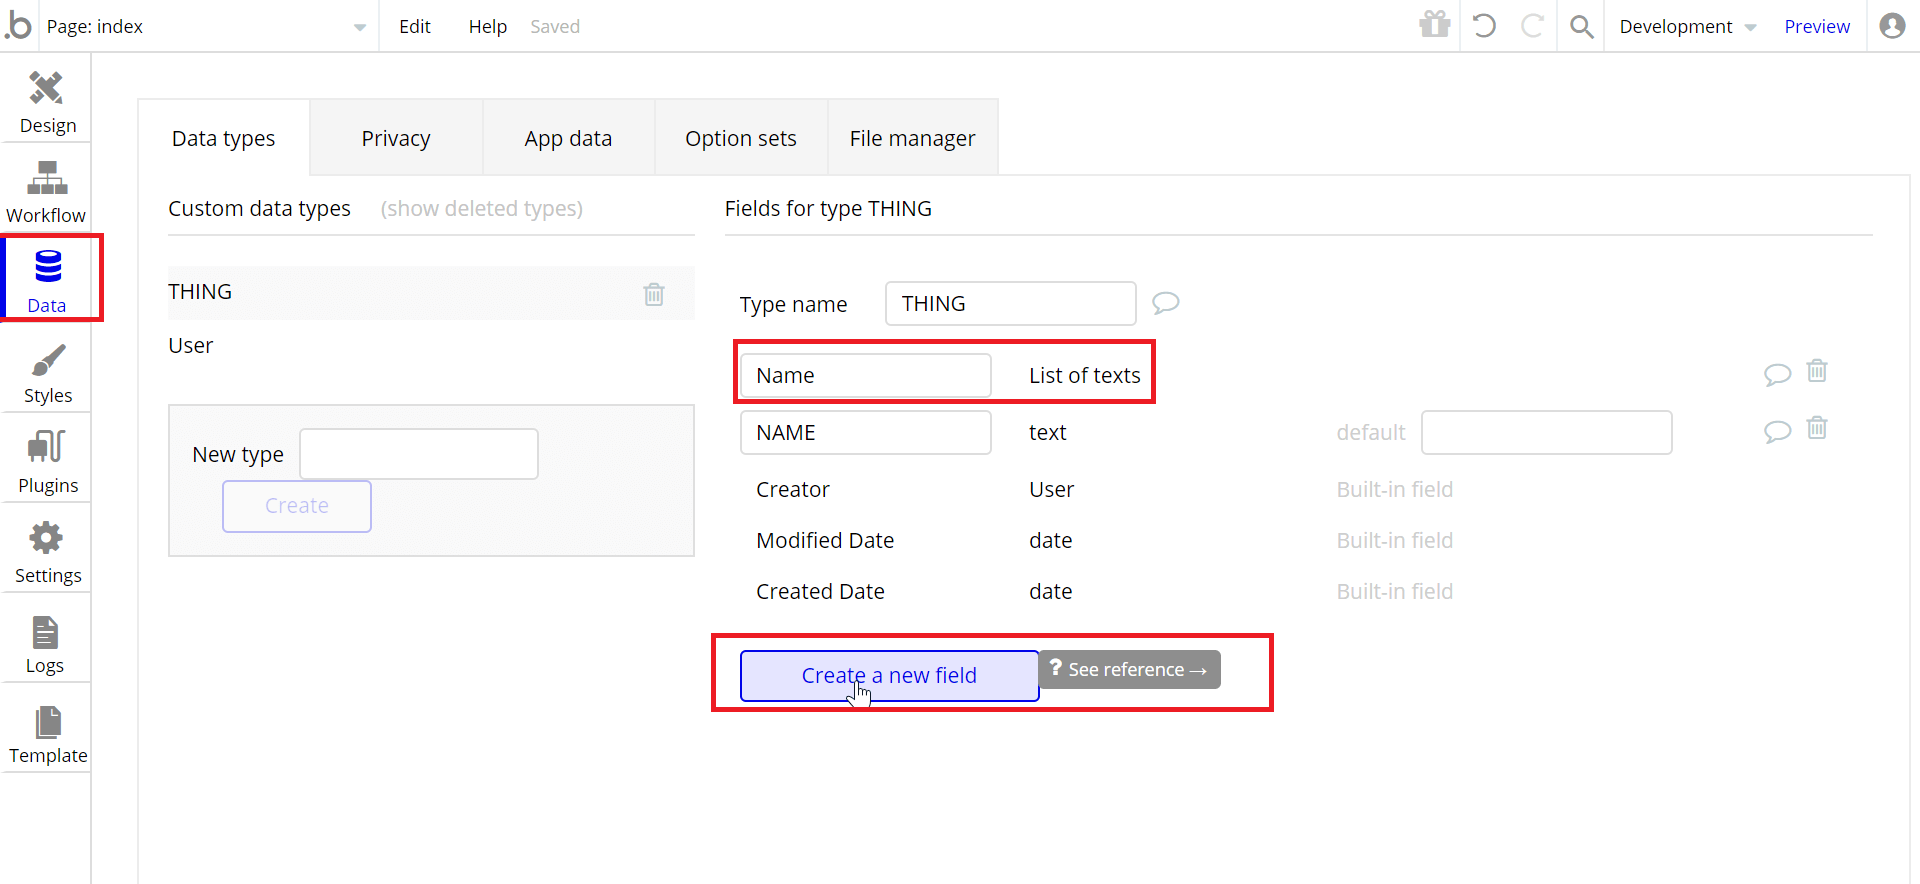Redo the last undone action
The width and height of the screenshot is (1920, 884).
pos(1532,26)
